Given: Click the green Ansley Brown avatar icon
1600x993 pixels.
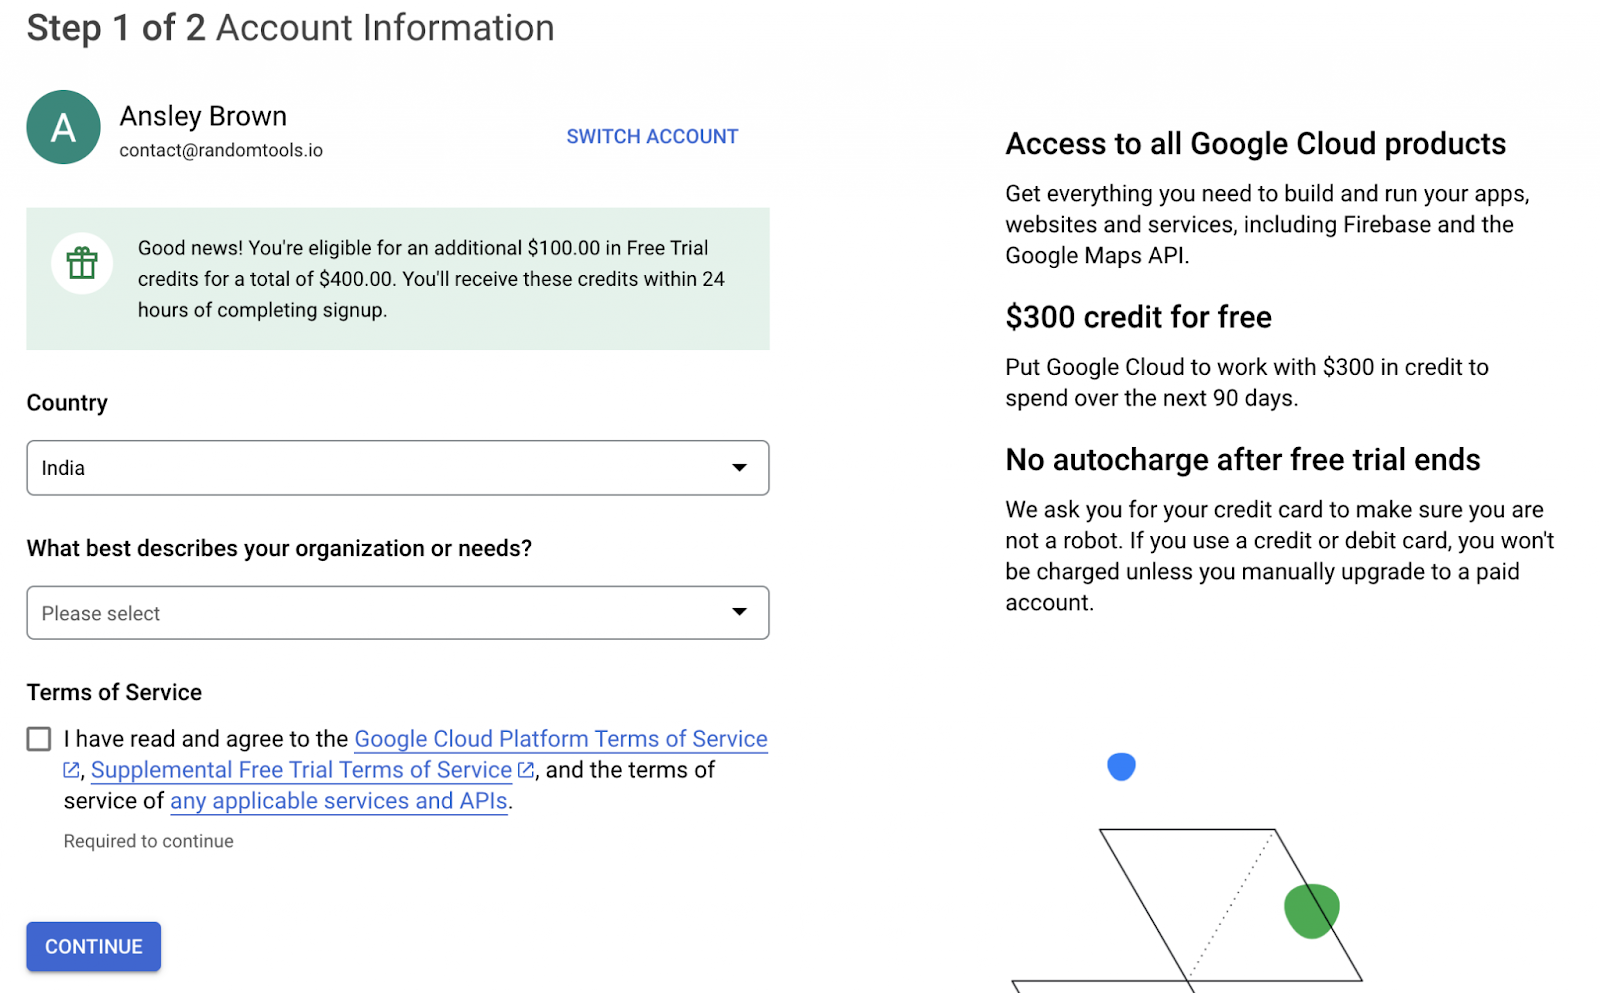Looking at the screenshot, I should click(x=63, y=128).
